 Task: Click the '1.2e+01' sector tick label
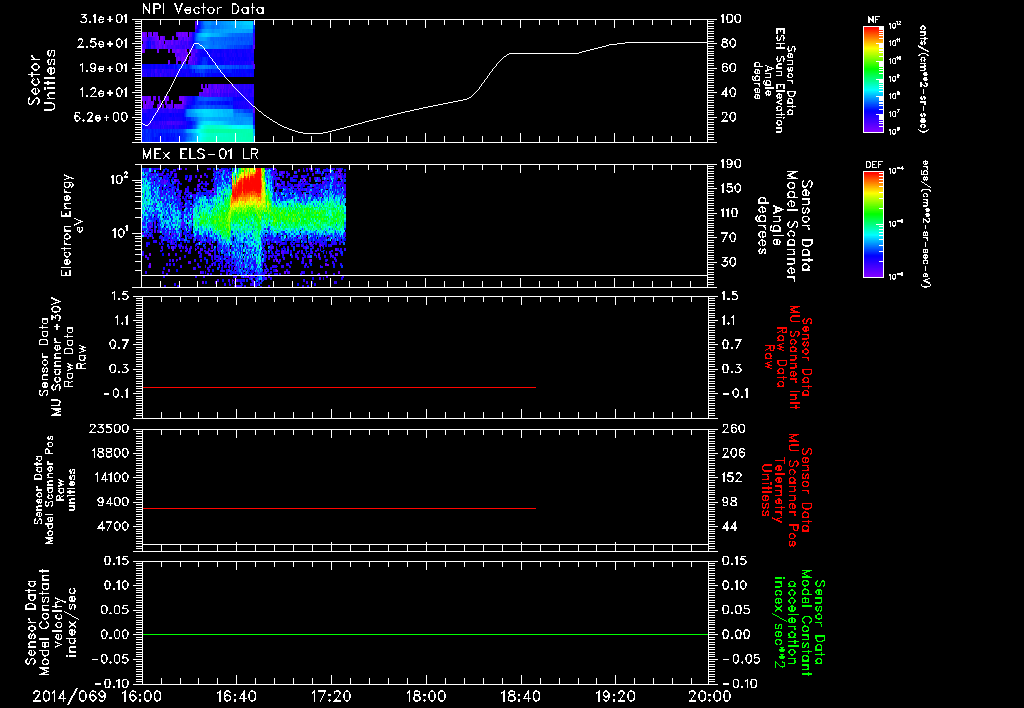[104, 93]
